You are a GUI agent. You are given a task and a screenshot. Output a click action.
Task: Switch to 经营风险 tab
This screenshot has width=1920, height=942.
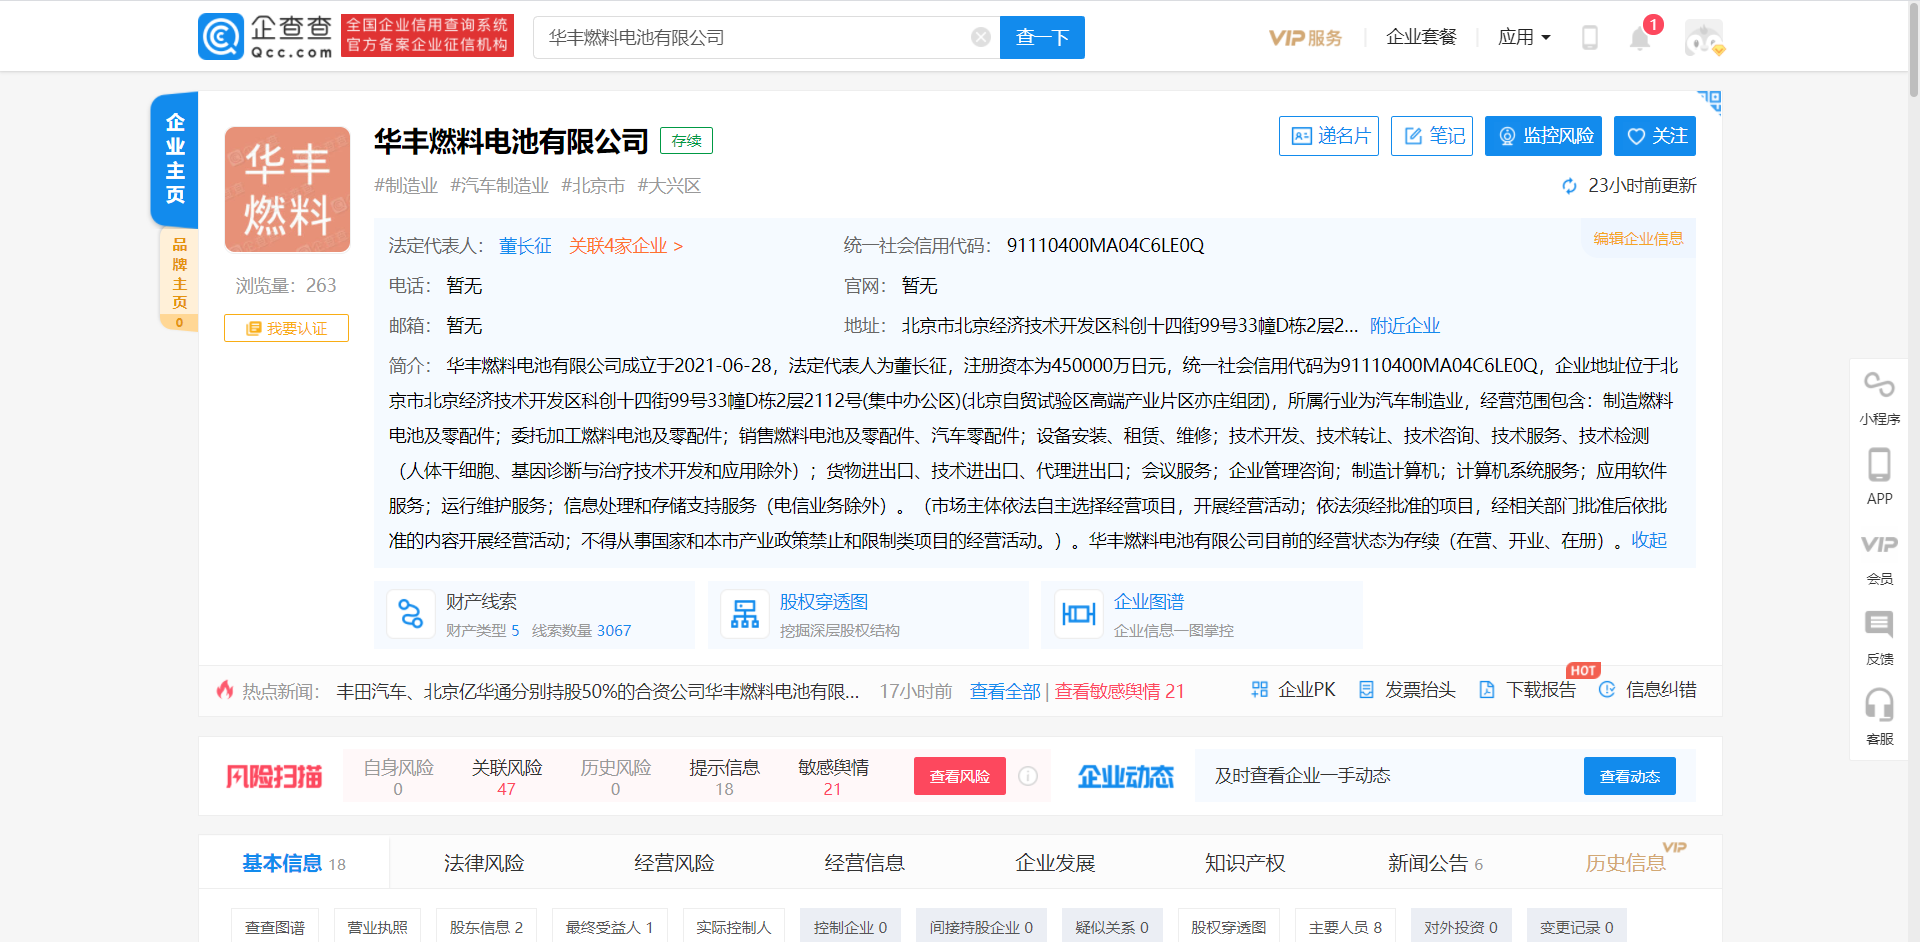(x=674, y=863)
